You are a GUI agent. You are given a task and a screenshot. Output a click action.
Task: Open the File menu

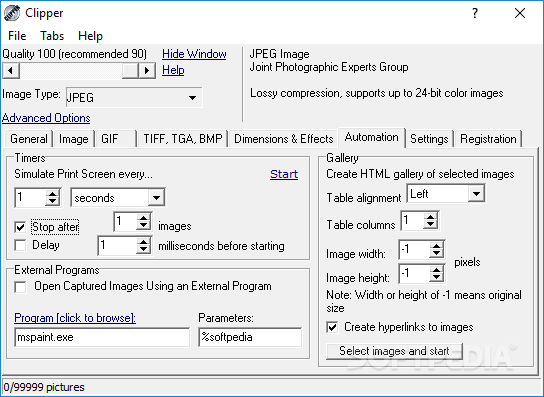click(17, 36)
